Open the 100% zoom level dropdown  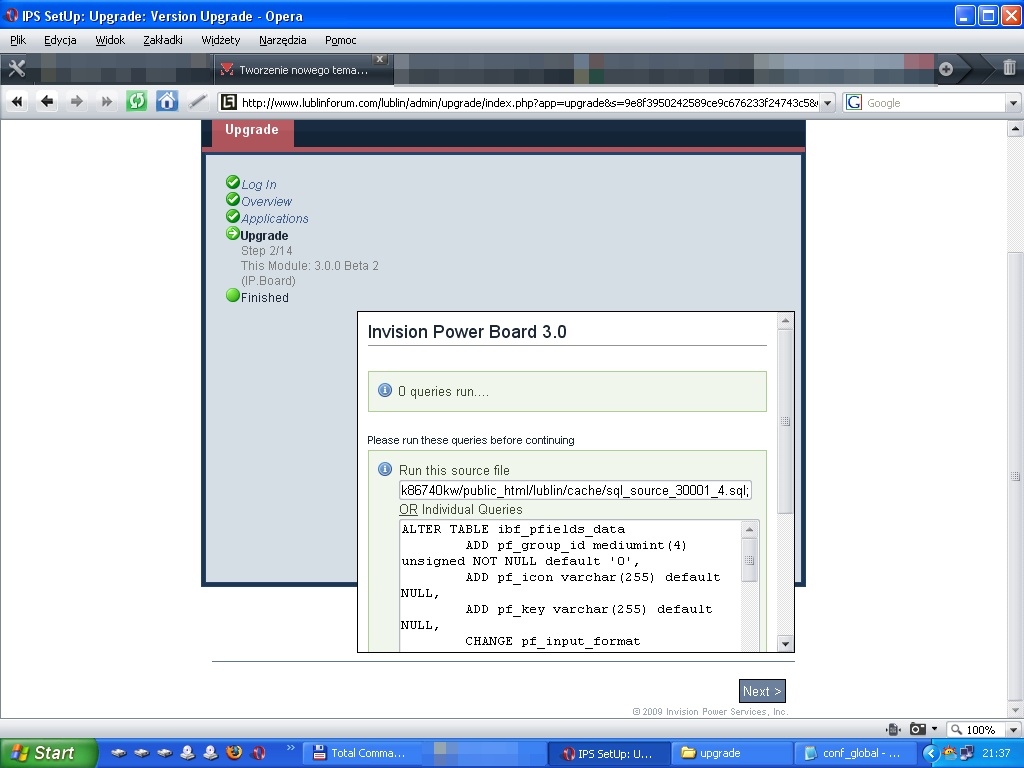click(x=1014, y=729)
